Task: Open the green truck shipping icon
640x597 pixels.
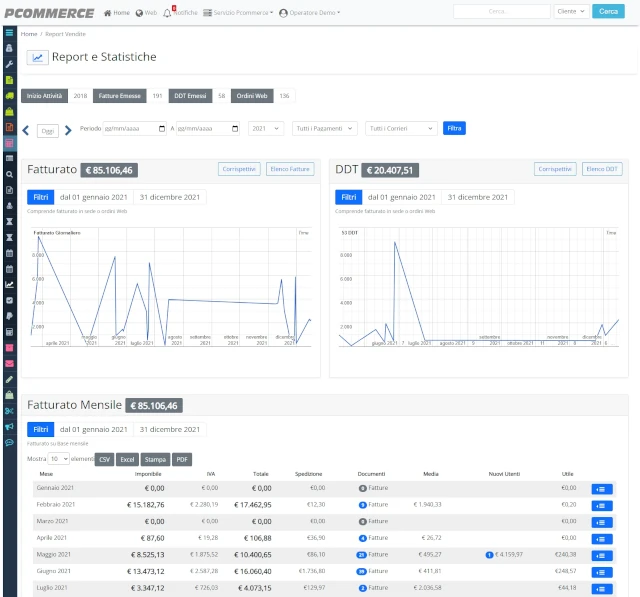Action: 9,95
